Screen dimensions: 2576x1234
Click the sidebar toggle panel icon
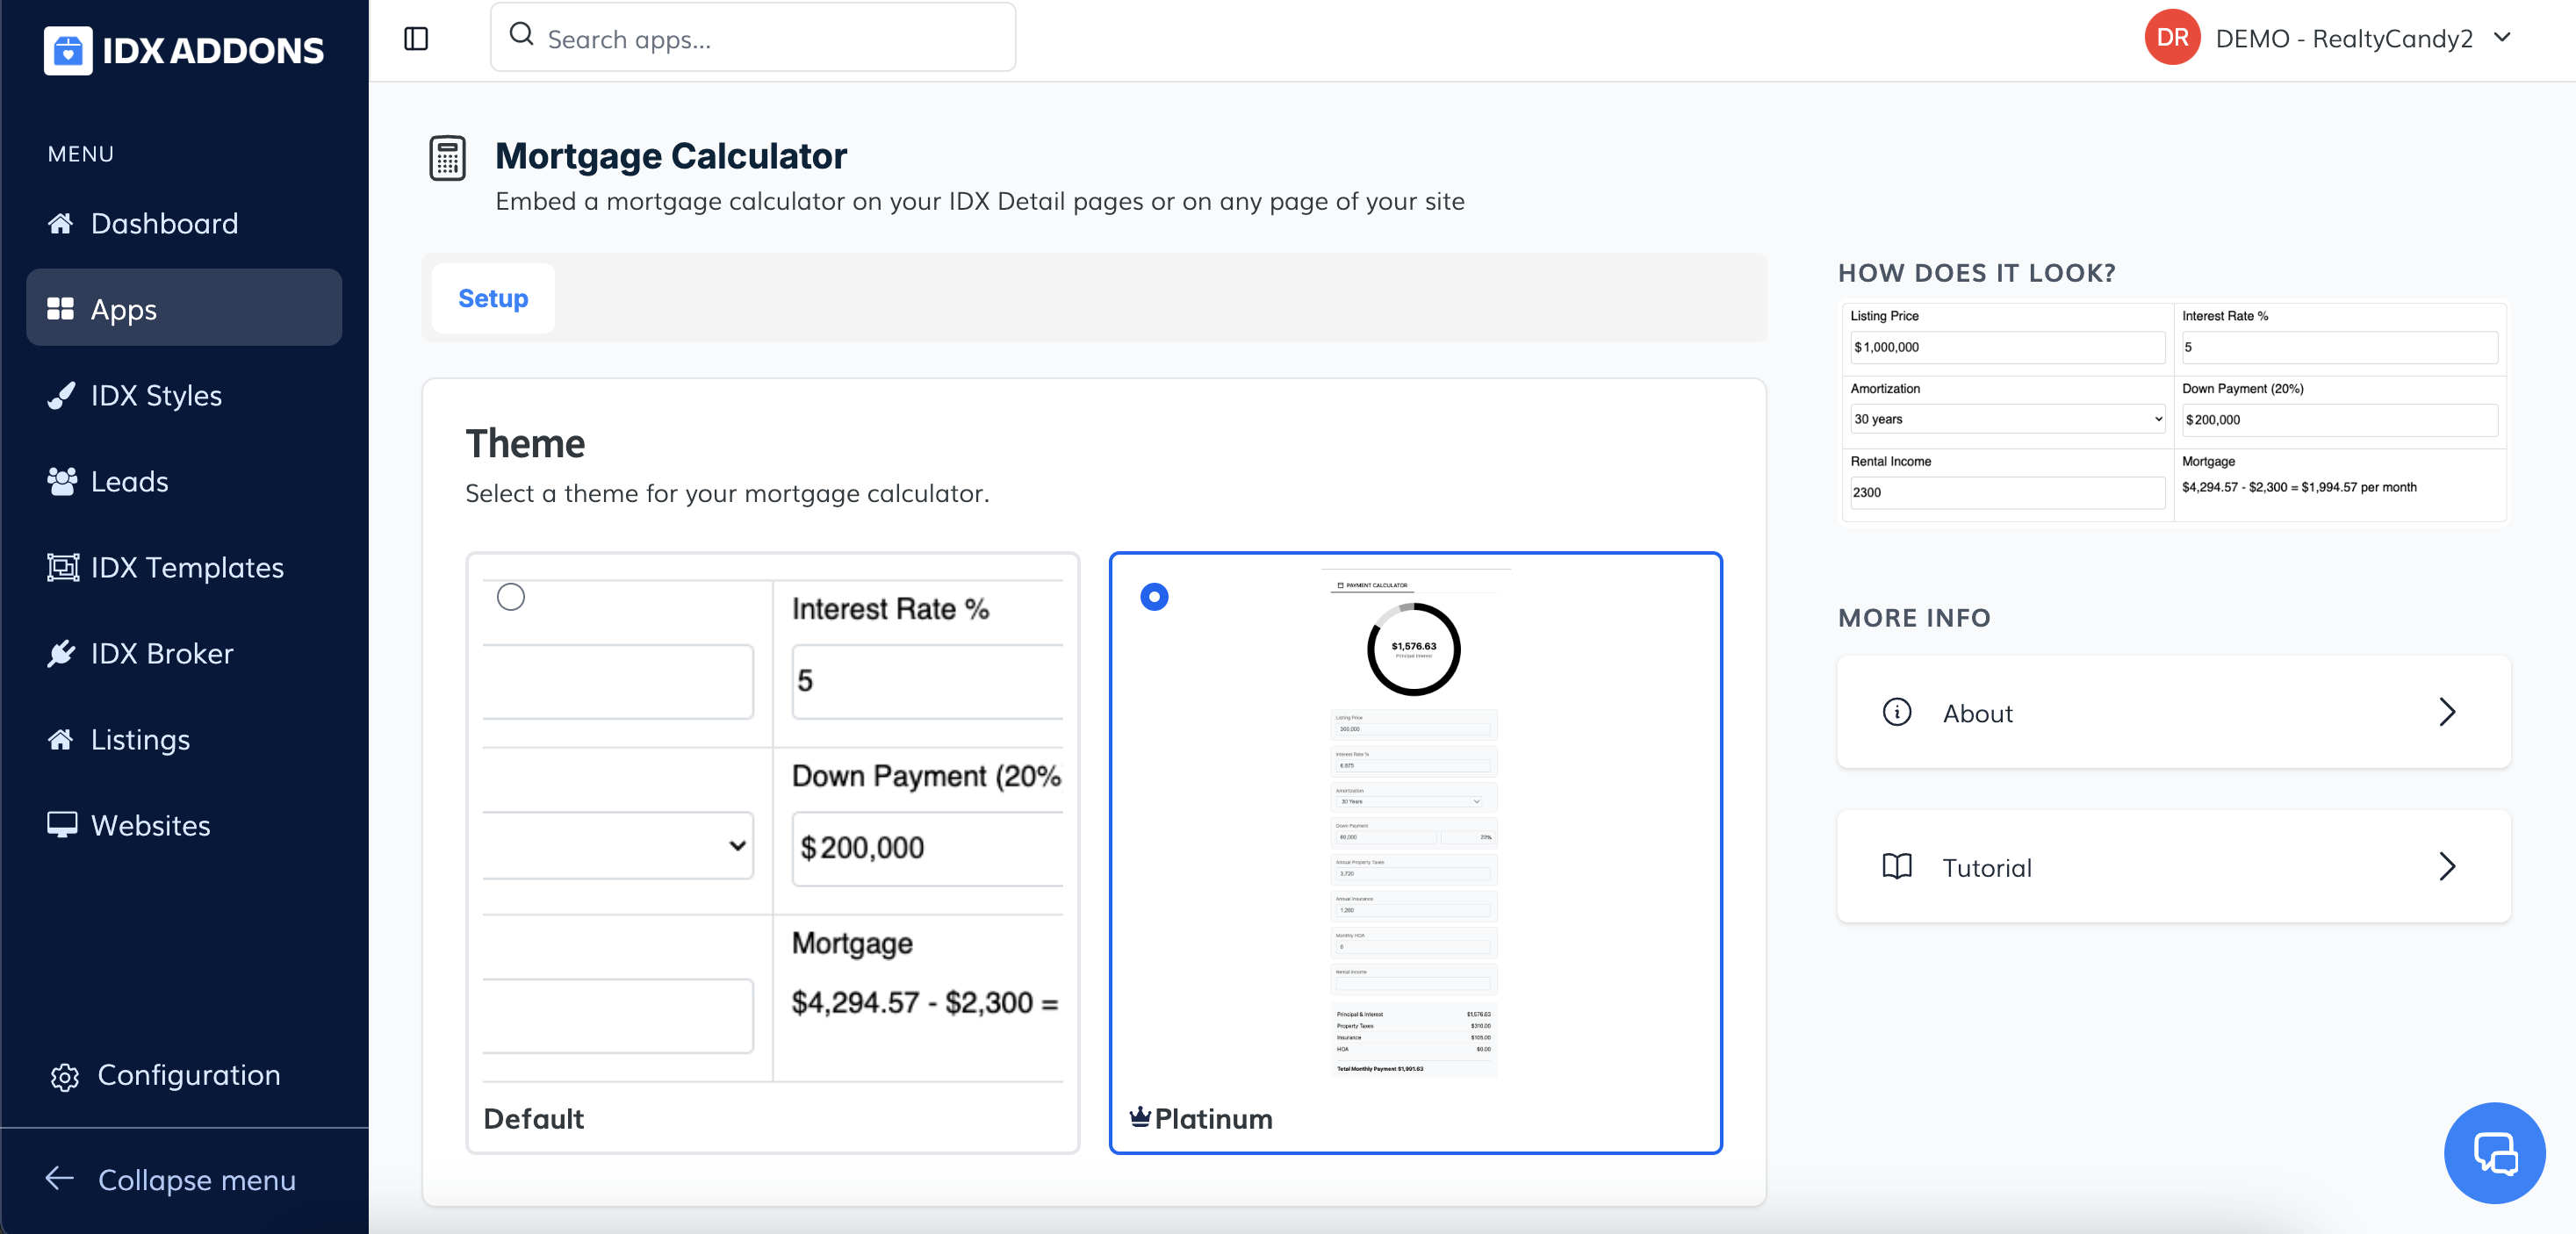click(x=416, y=39)
